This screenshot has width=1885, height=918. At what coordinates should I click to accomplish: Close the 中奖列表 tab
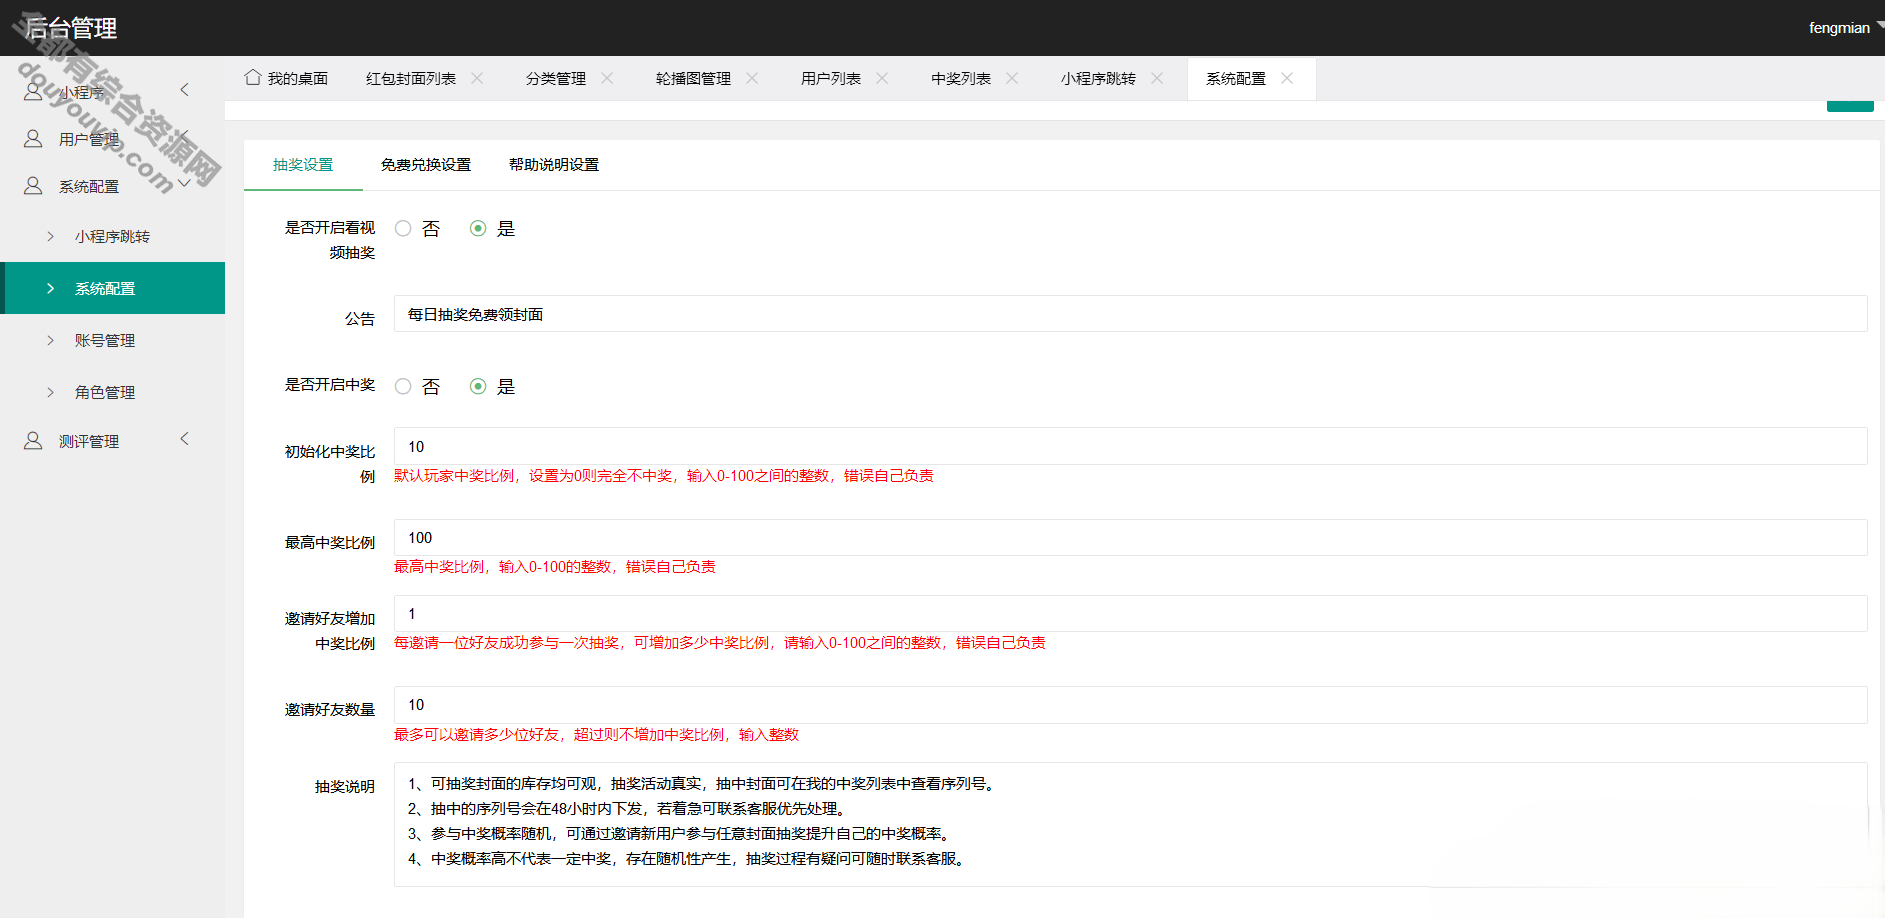pos(1012,78)
